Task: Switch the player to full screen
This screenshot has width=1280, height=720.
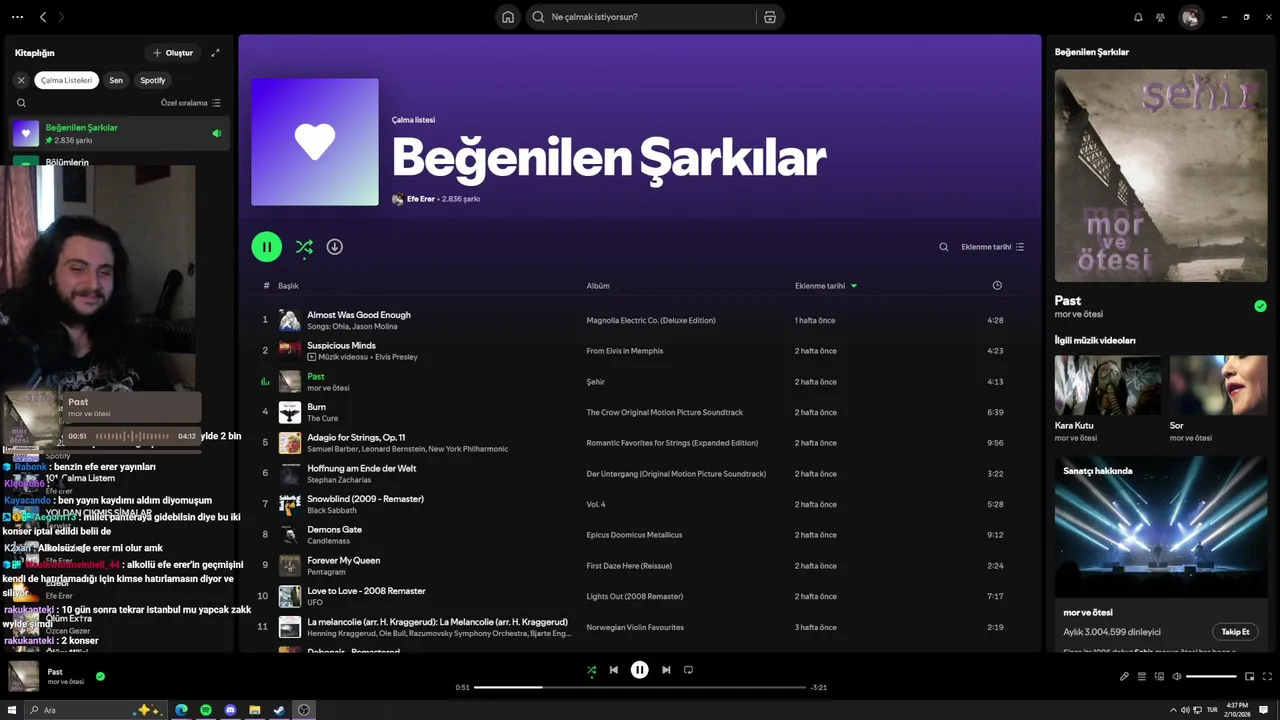Action: point(1266,677)
